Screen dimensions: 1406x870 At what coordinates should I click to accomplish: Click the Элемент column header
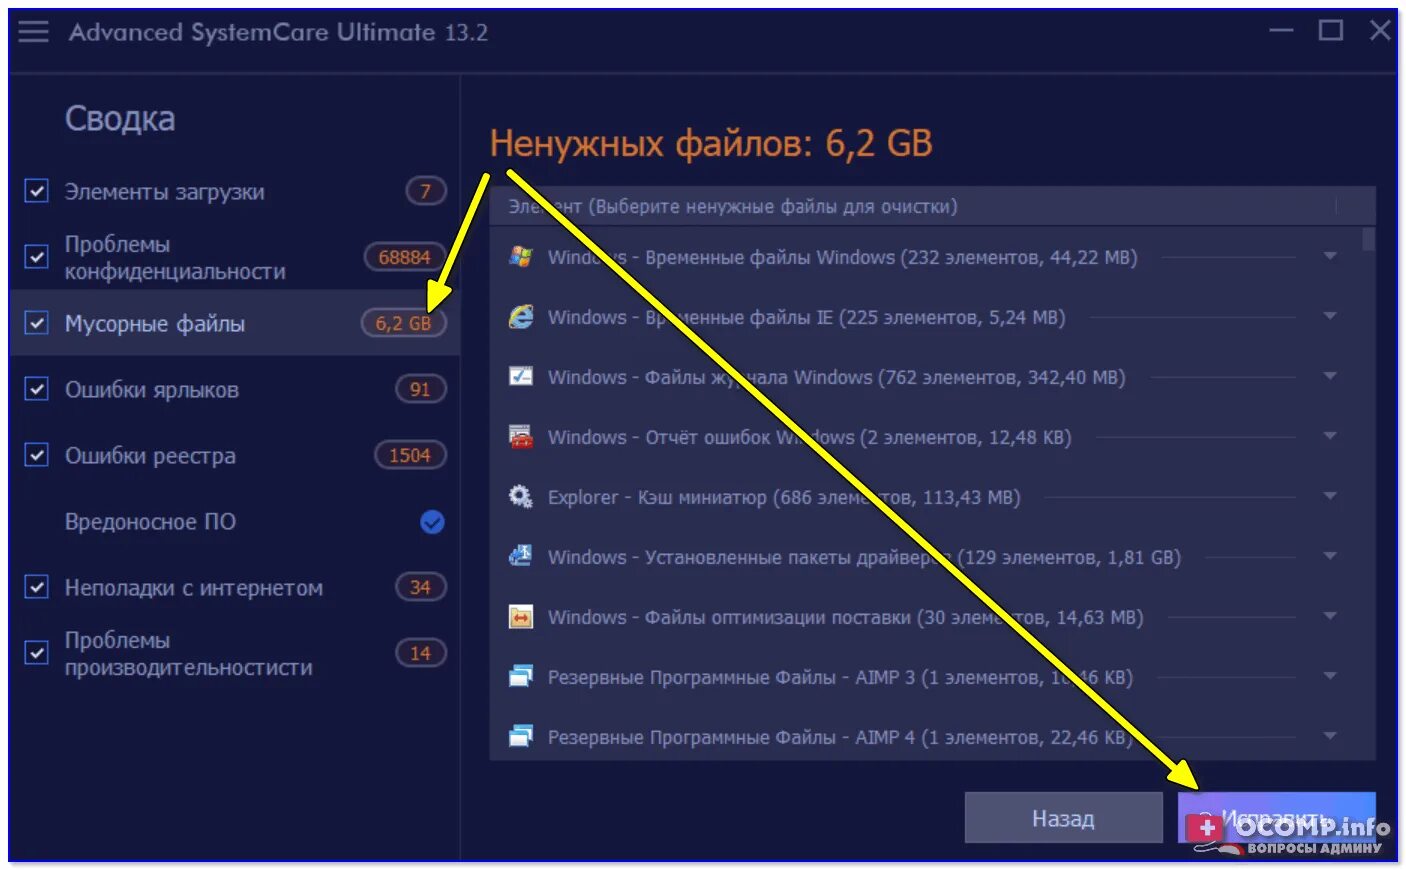coord(732,206)
